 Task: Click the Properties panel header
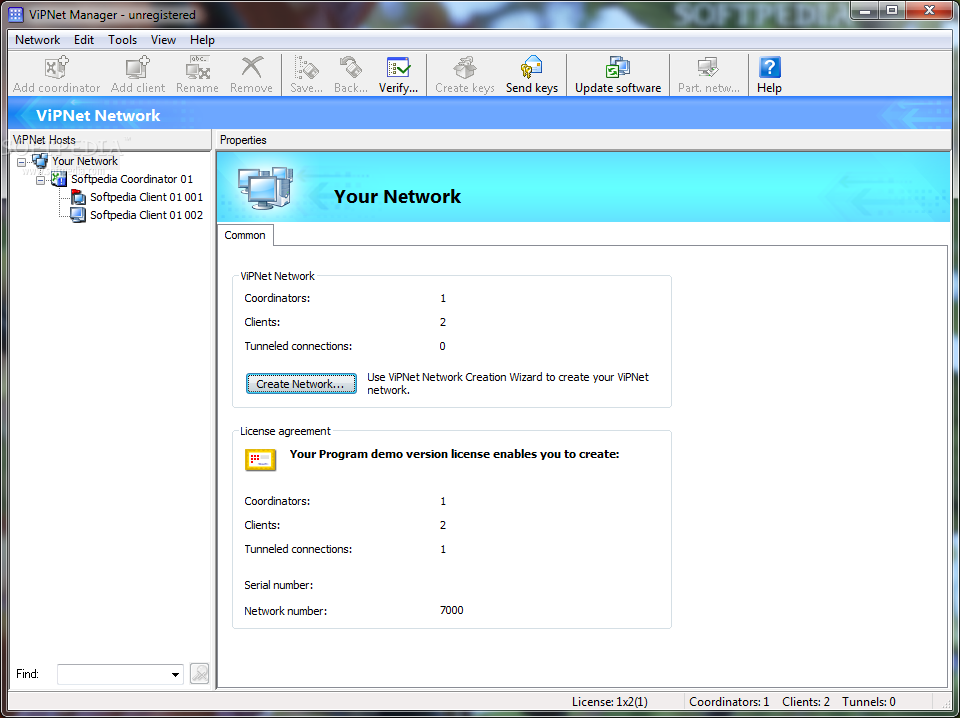tap(585, 140)
